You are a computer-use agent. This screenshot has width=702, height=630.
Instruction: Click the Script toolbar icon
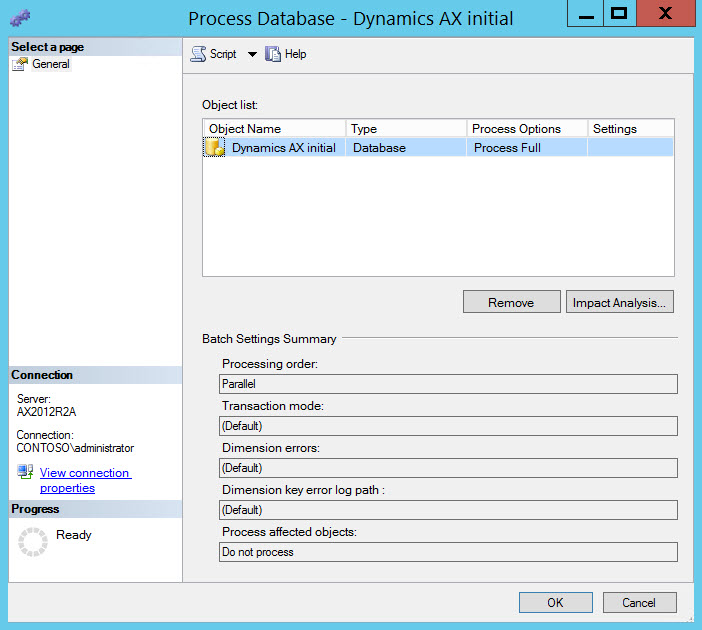click(199, 54)
